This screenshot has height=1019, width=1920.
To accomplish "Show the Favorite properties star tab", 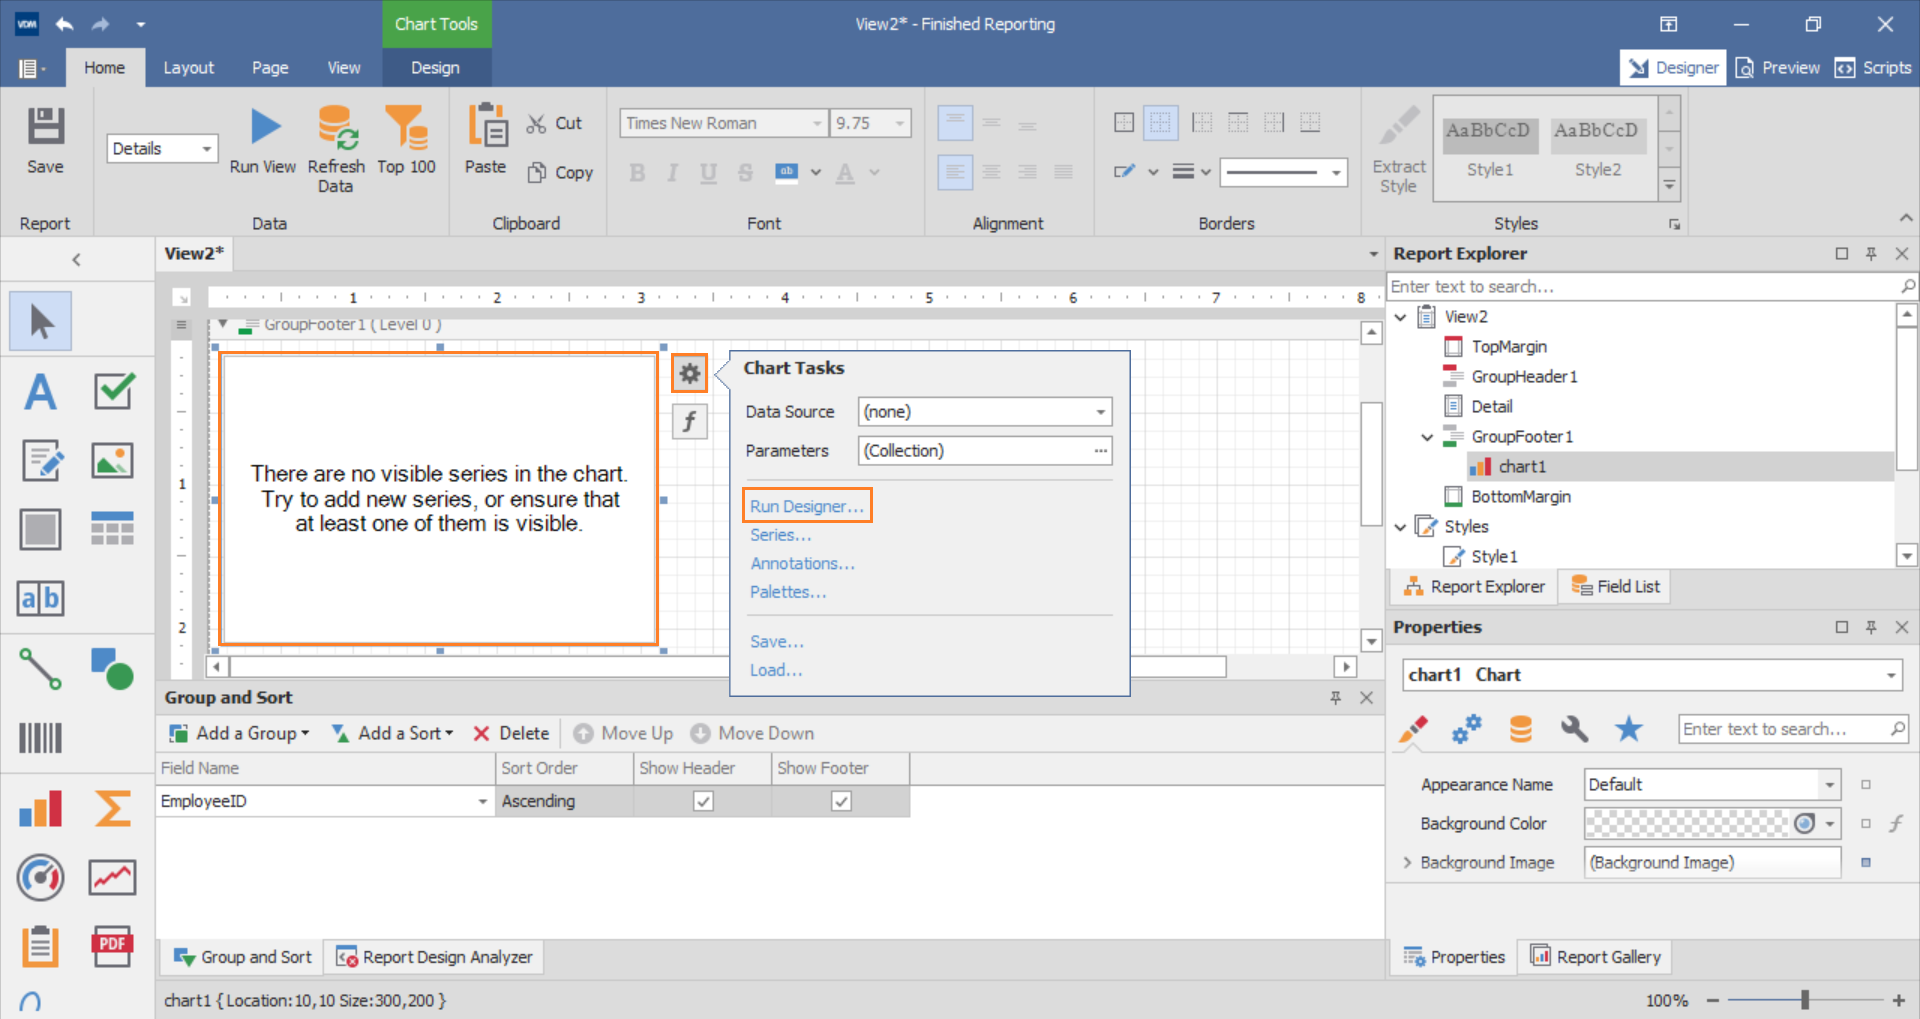I will click(x=1629, y=729).
